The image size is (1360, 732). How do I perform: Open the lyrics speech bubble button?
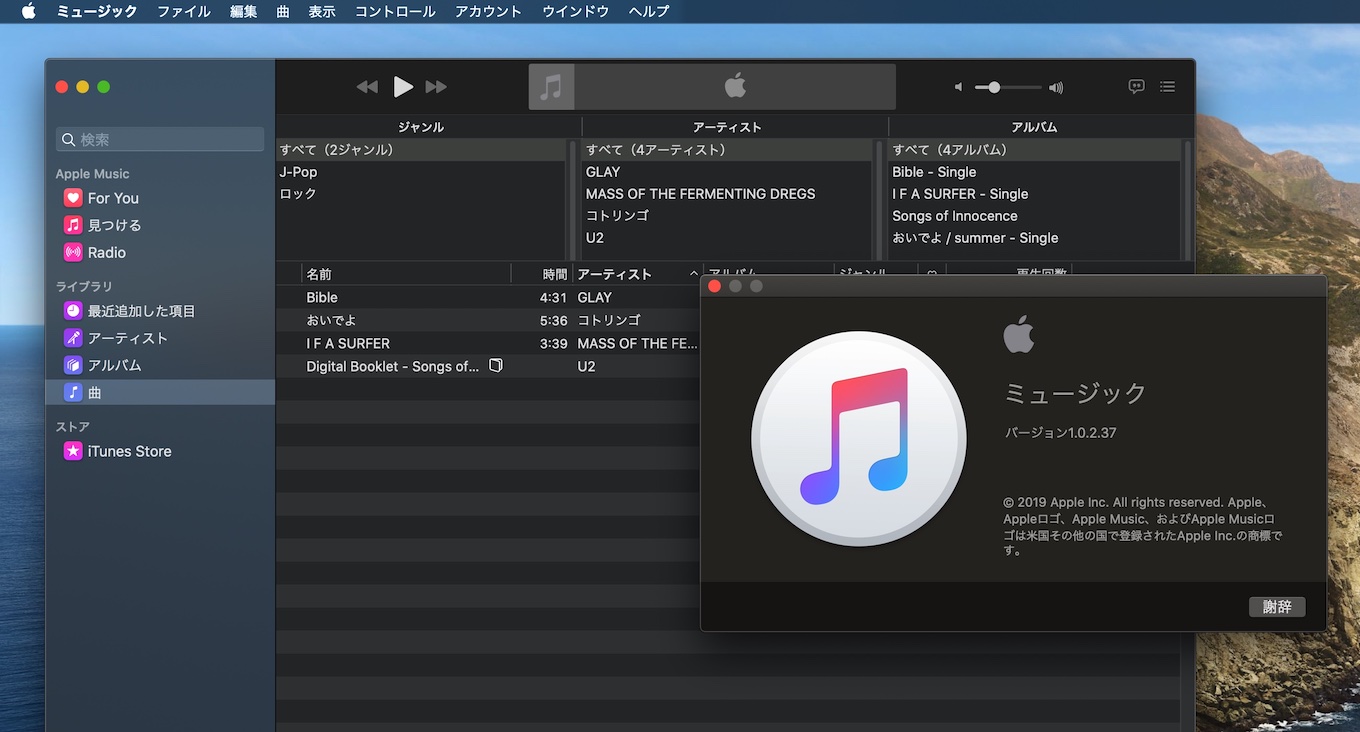(x=1136, y=87)
